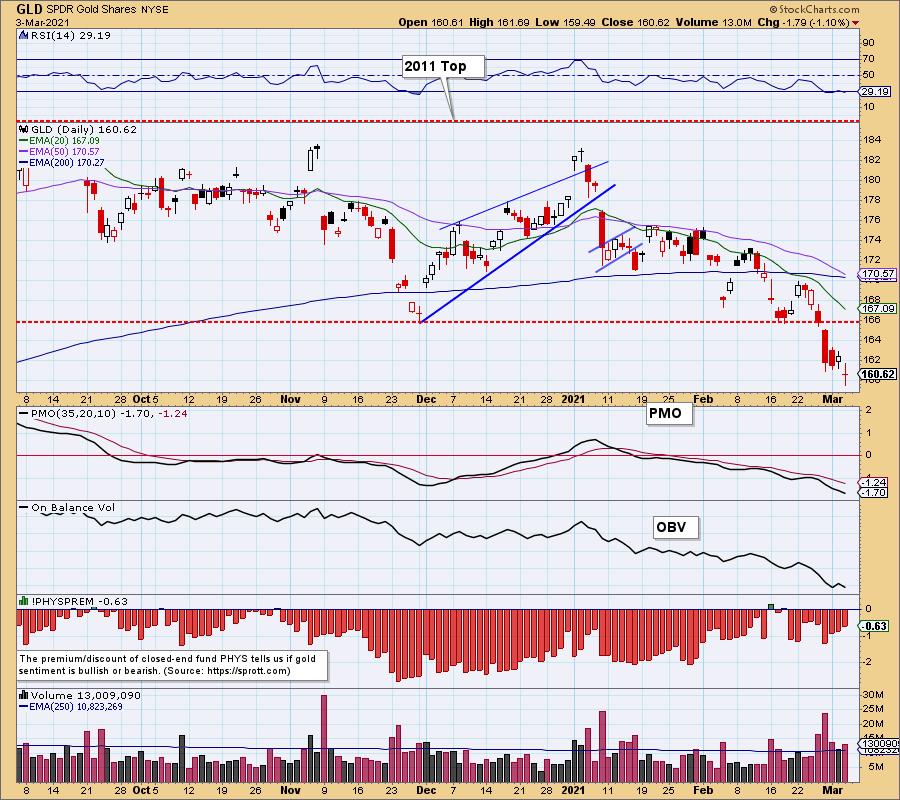
Task: Click the 160.62 last price tag on the axis
Action: point(878,374)
